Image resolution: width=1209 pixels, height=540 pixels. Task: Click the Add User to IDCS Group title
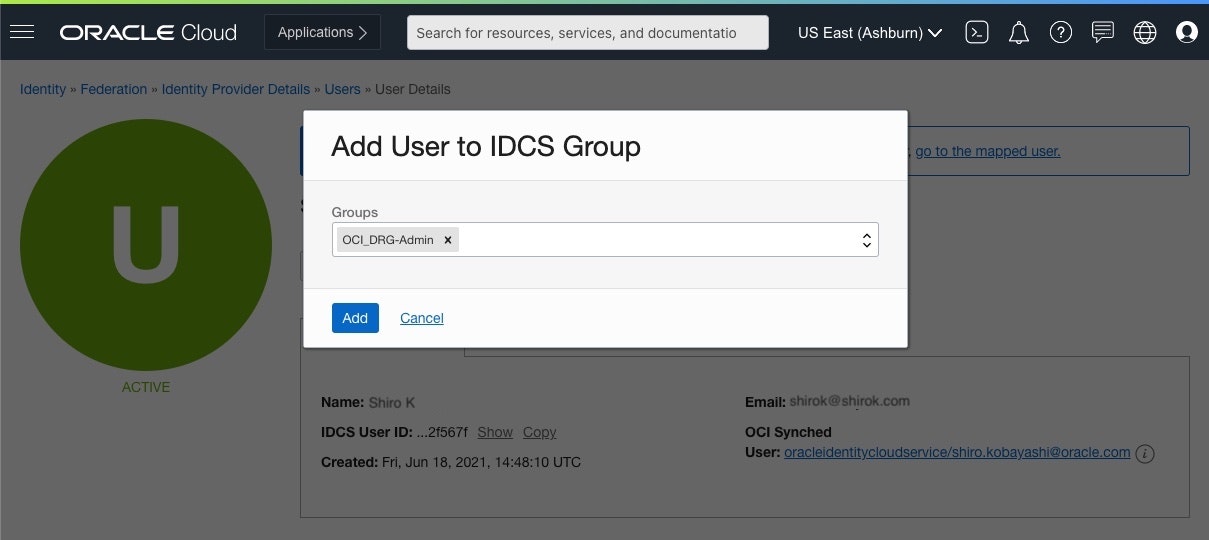click(486, 146)
